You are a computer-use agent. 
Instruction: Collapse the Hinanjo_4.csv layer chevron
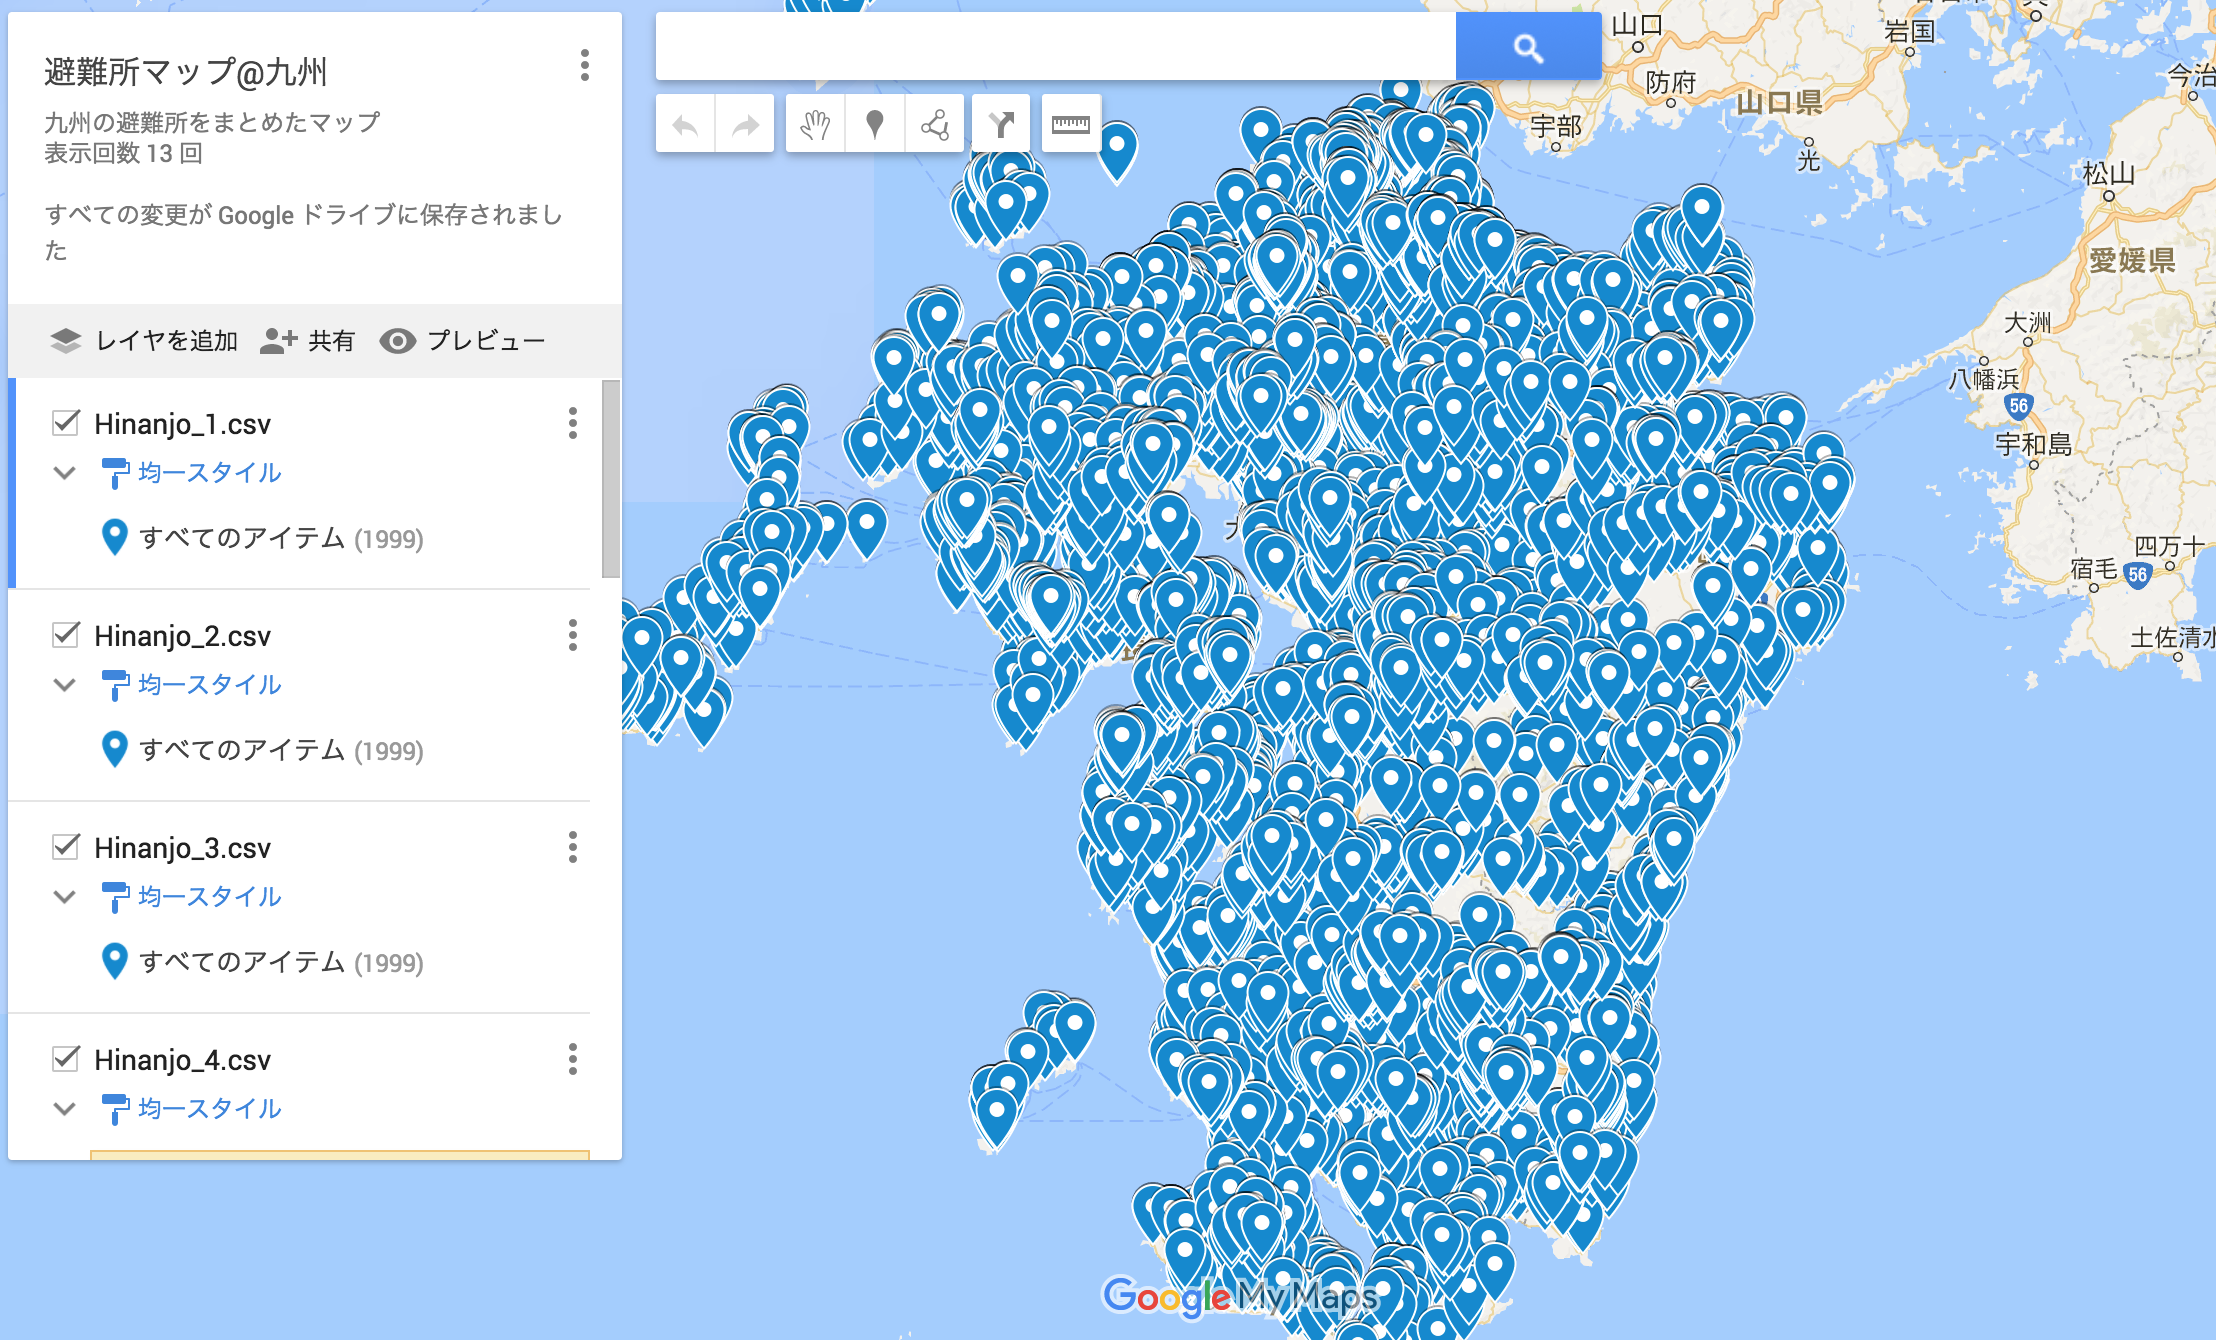pos(65,1109)
